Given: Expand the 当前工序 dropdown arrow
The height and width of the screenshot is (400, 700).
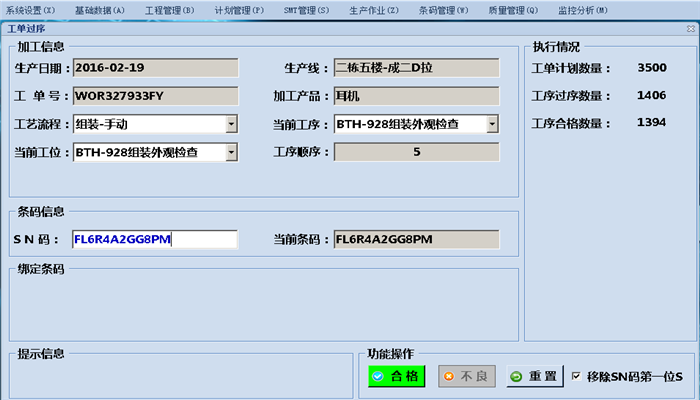Looking at the screenshot, I should [x=492, y=124].
